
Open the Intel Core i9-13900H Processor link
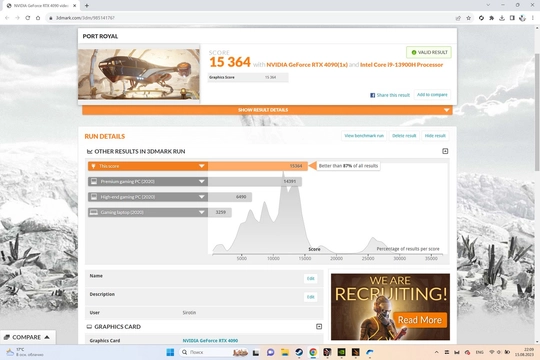click(401, 65)
